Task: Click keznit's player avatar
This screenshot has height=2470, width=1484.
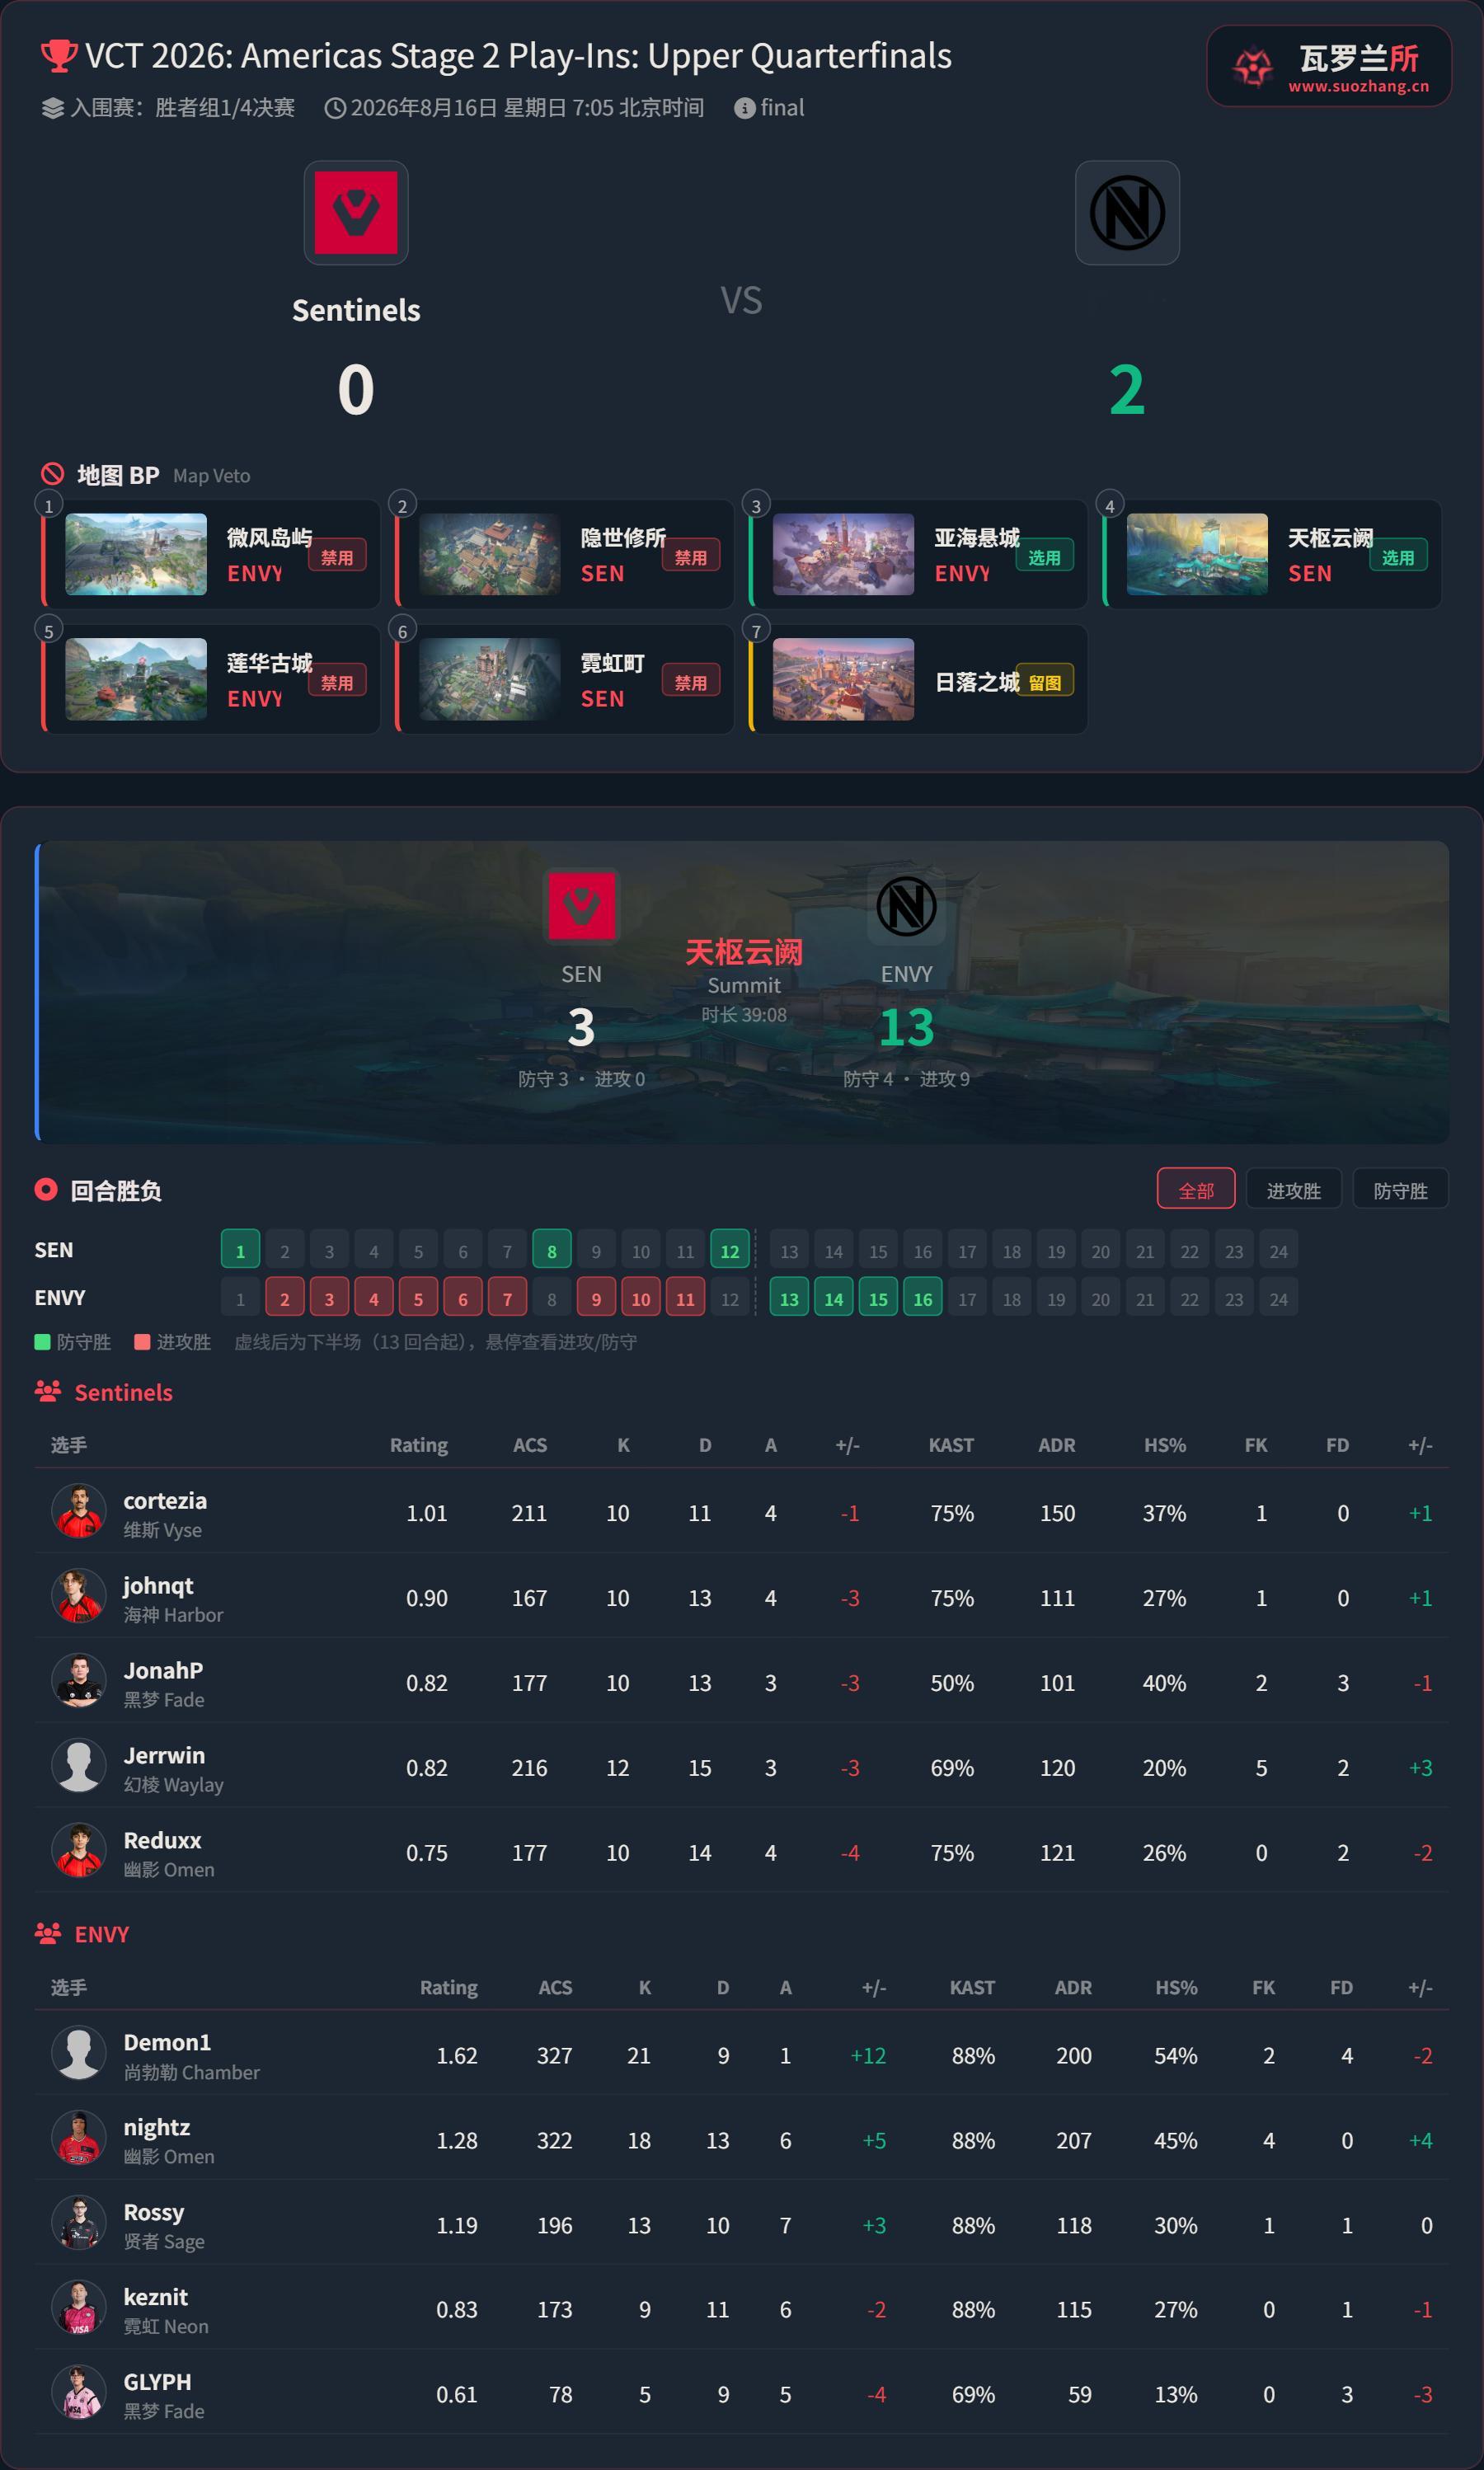Action: pyautogui.click(x=79, y=2308)
